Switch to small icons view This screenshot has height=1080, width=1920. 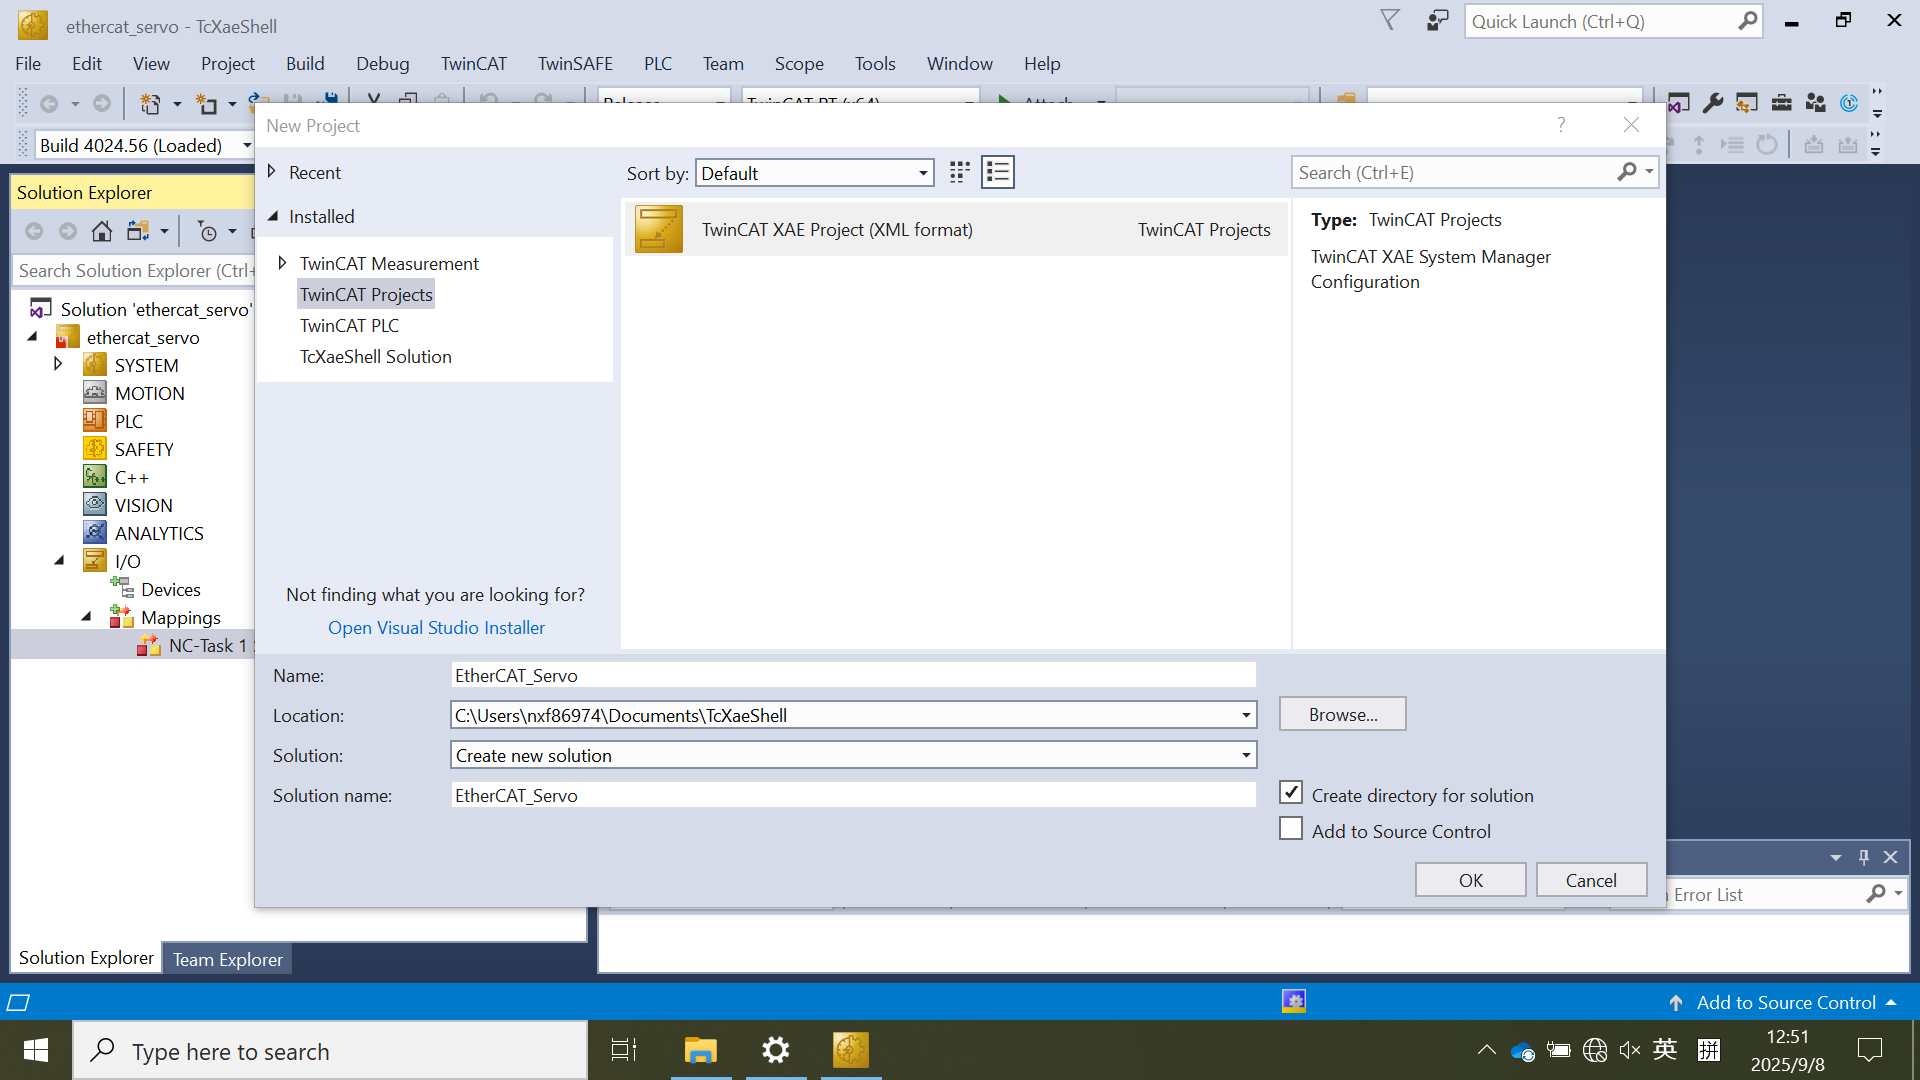959,172
